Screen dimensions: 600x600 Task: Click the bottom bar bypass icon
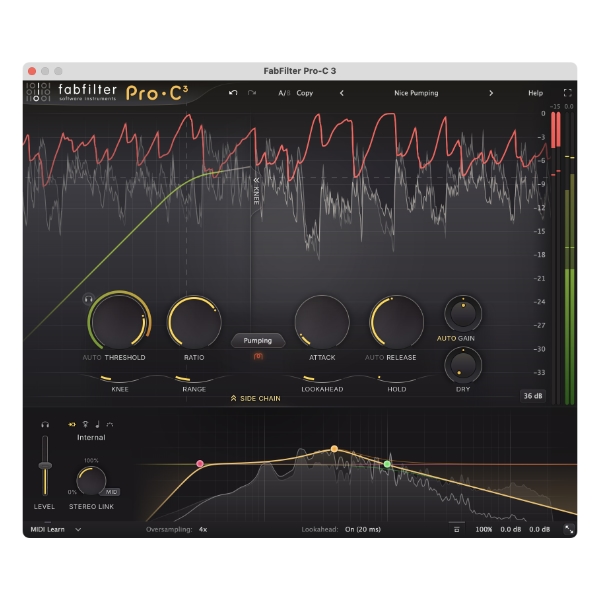pos(457,530)
